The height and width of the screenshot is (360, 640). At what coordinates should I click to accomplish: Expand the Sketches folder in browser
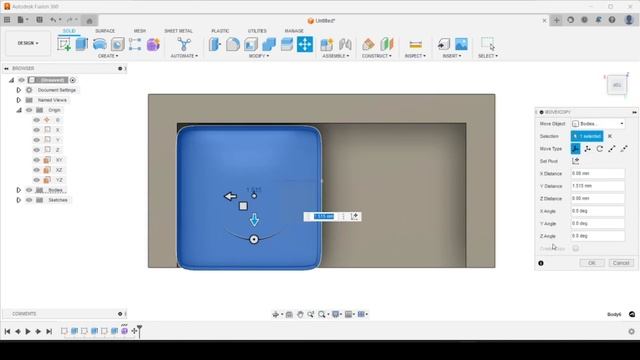[x=19, y=200]
